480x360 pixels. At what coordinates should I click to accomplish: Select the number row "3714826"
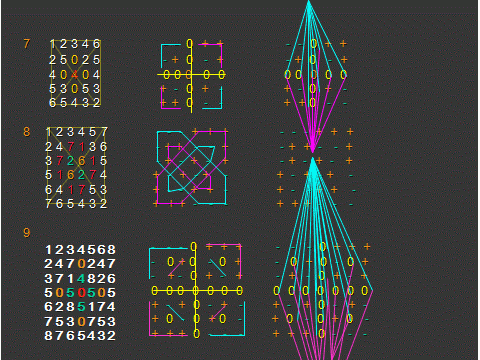[x=80, y=278]
